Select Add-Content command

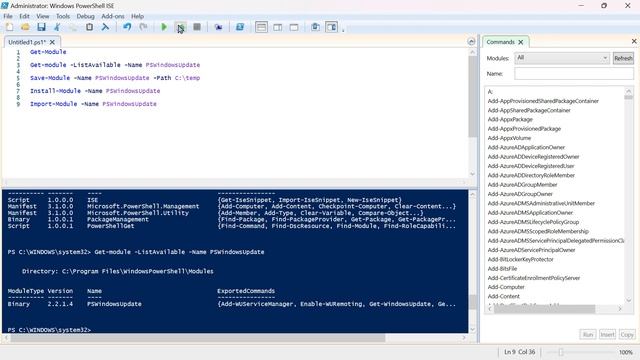coord(504,296)
